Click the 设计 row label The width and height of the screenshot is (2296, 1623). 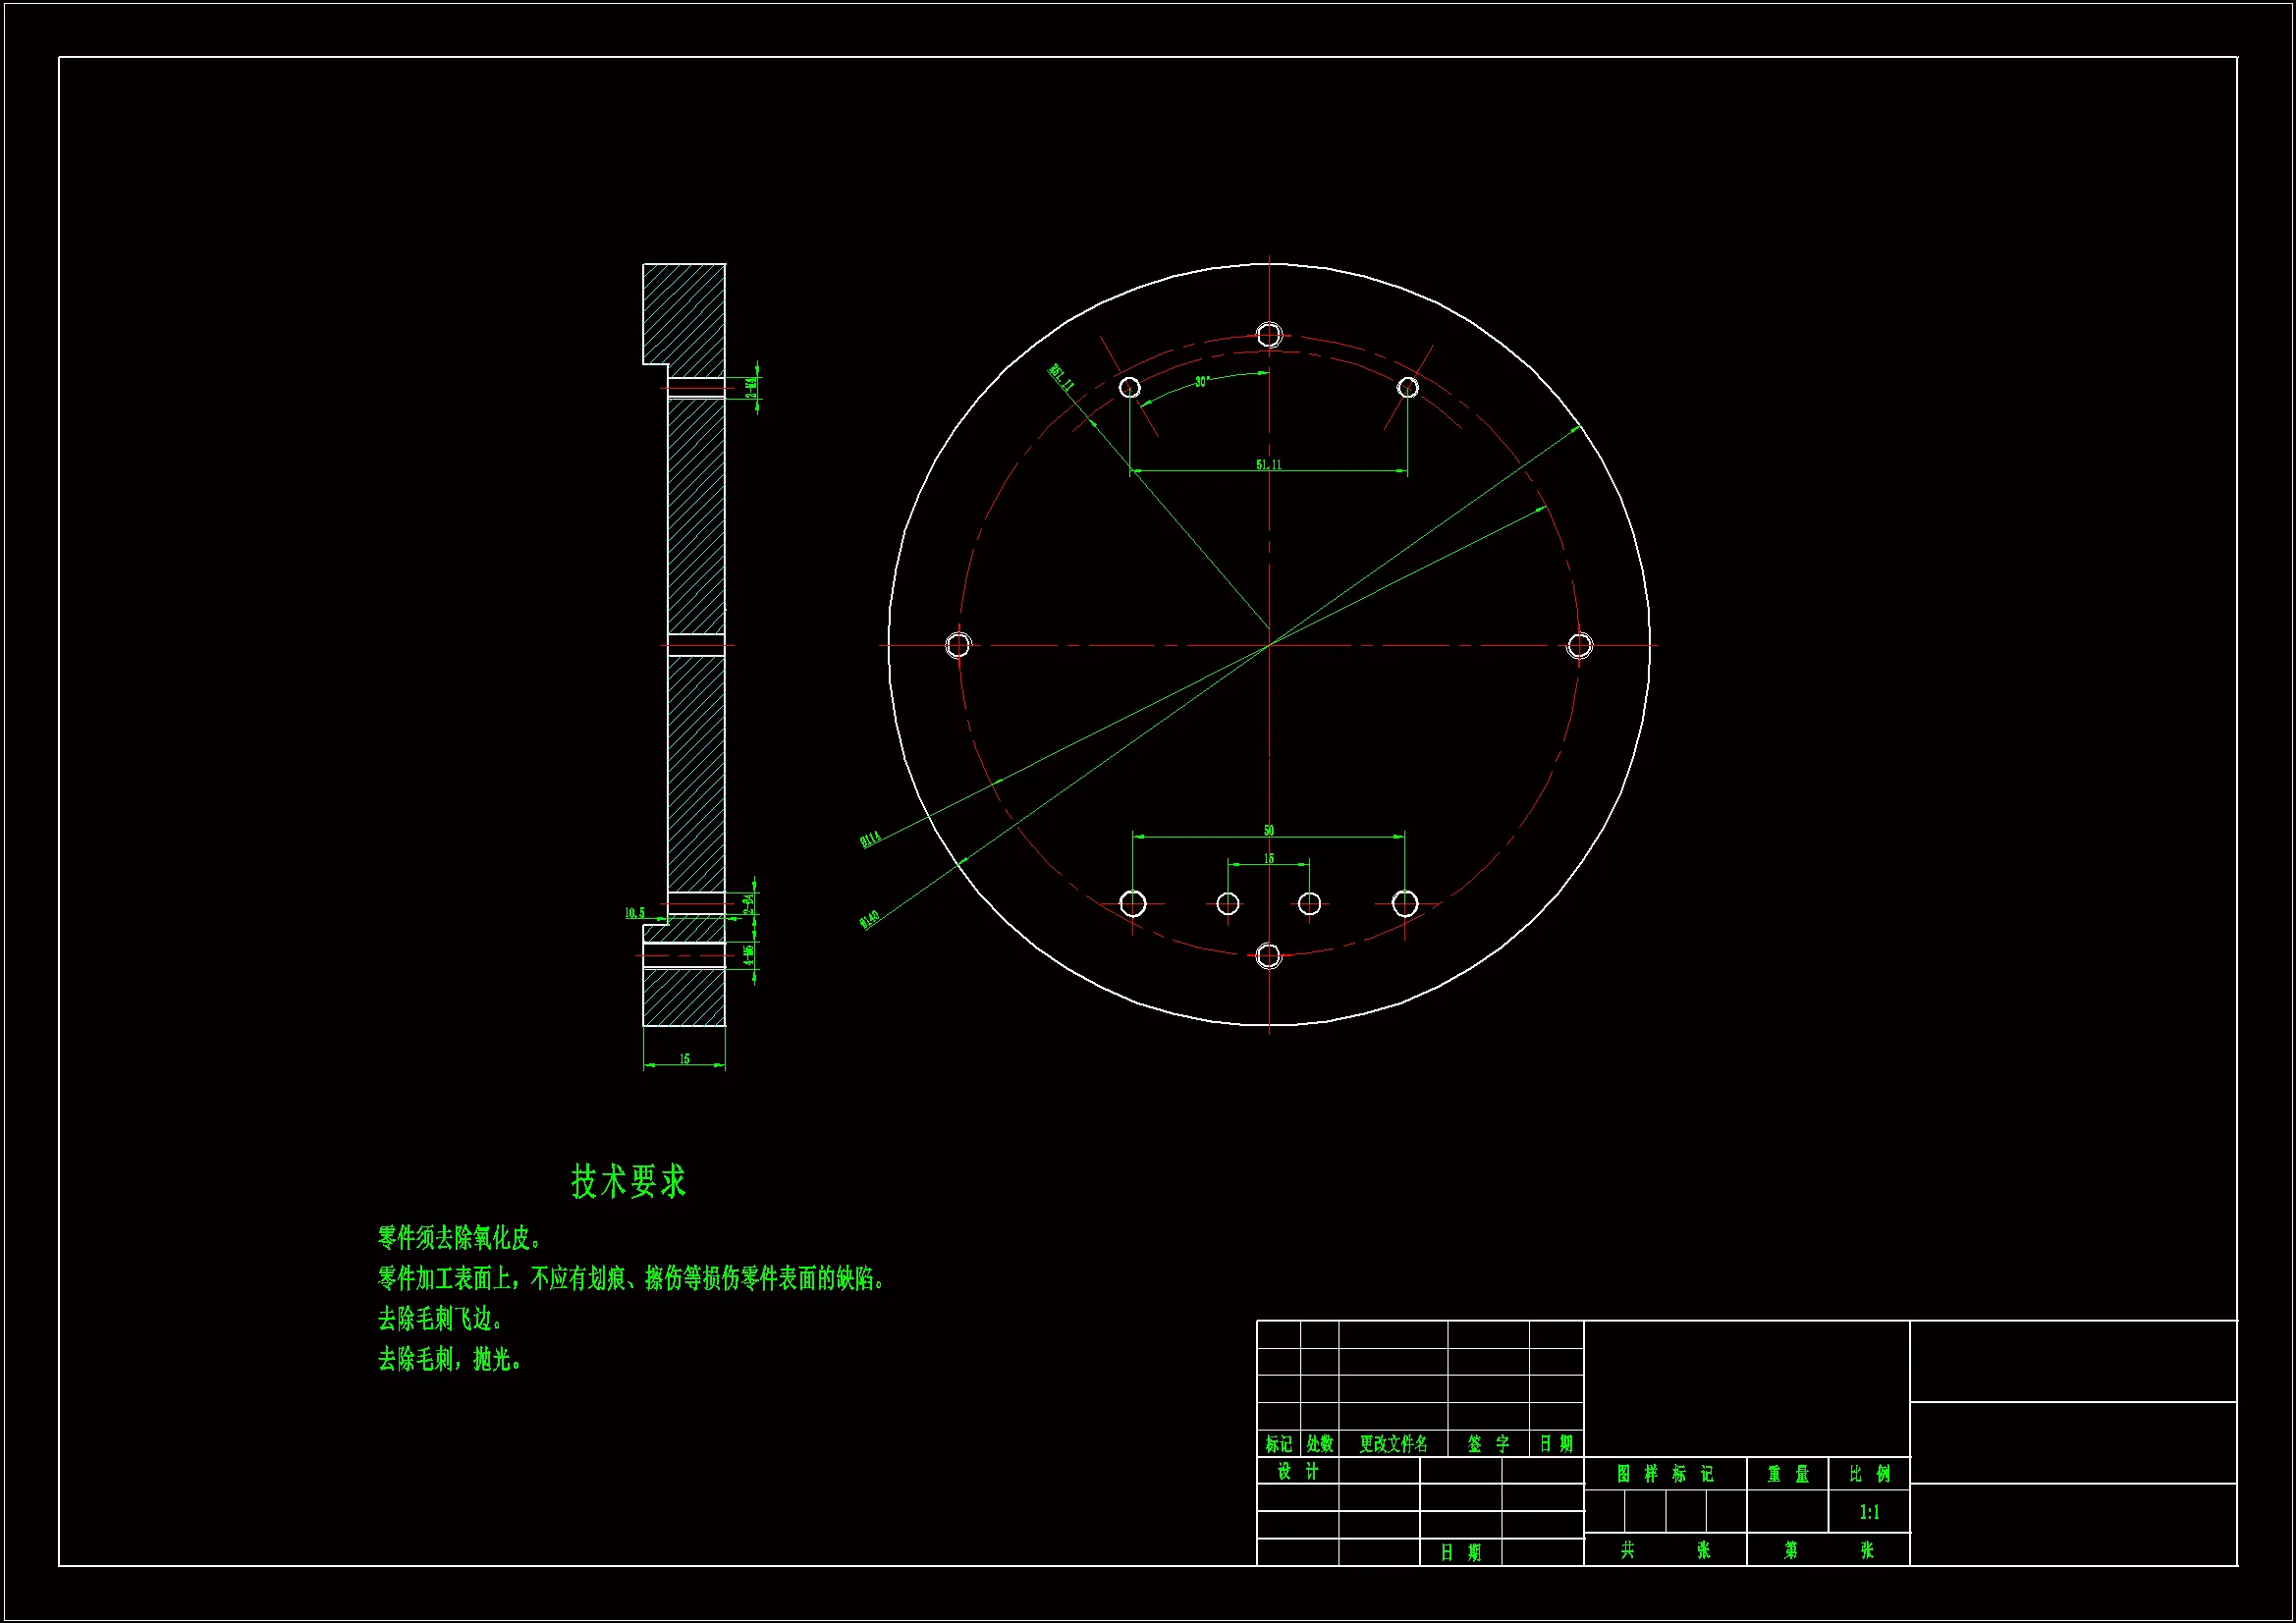(x=1297, y=1471)
